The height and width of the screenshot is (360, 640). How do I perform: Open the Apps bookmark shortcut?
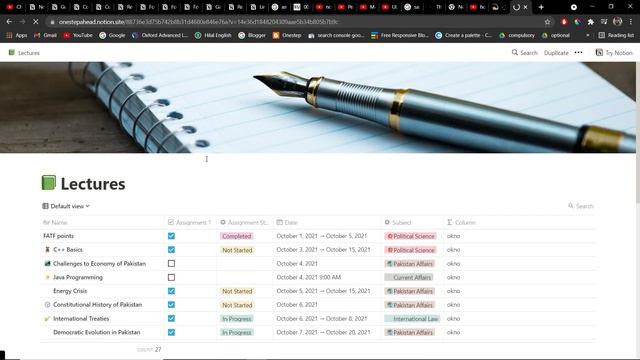pyautogui.click(x=17, y=36)
